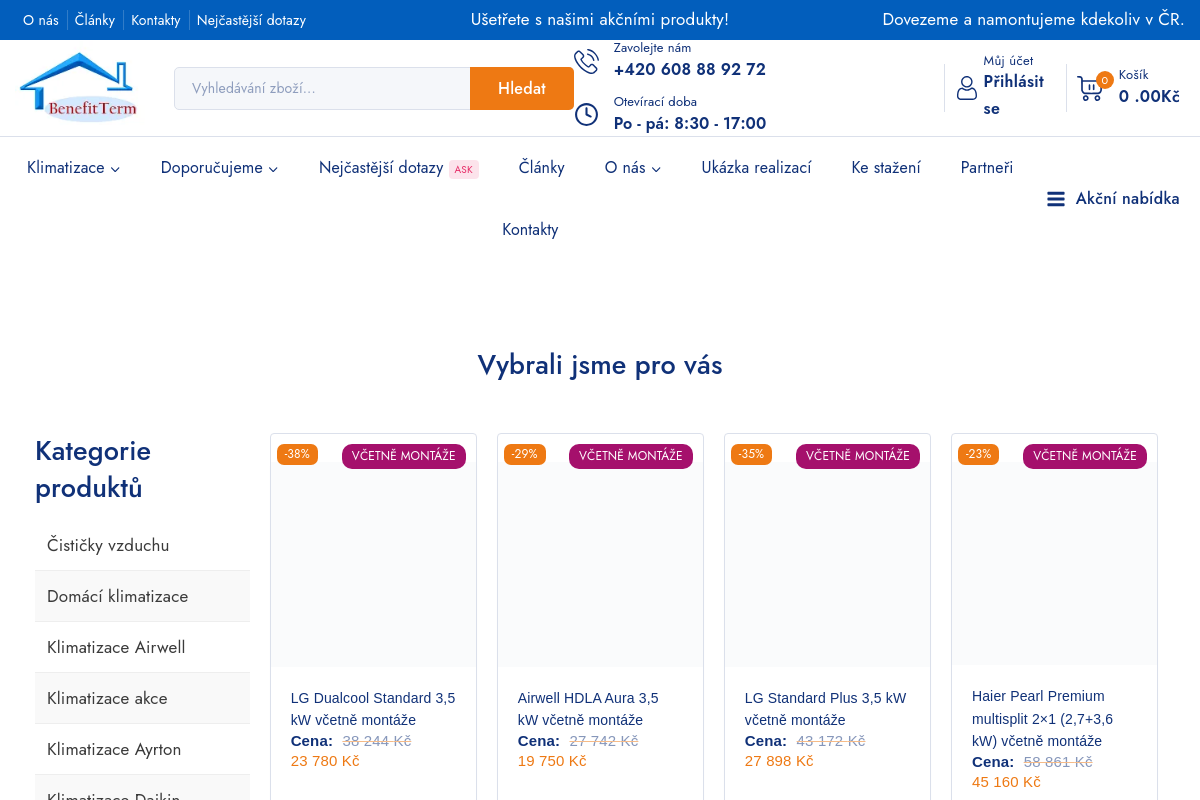
Task: Click the Akční nabídka hamburger icon
Action: coord(1056,199)
